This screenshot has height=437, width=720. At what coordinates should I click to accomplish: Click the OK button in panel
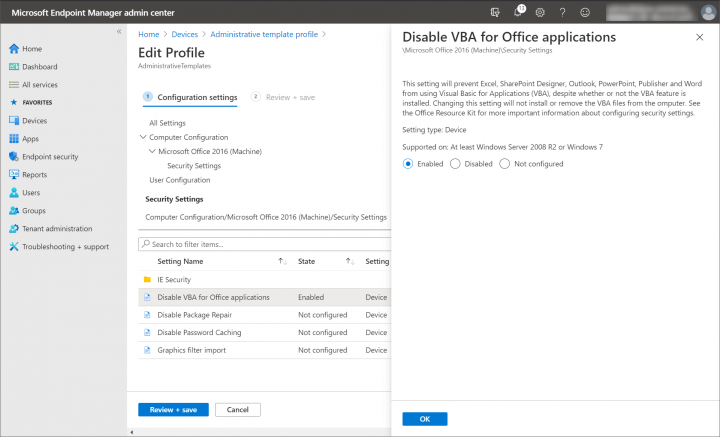click(425, 419)
